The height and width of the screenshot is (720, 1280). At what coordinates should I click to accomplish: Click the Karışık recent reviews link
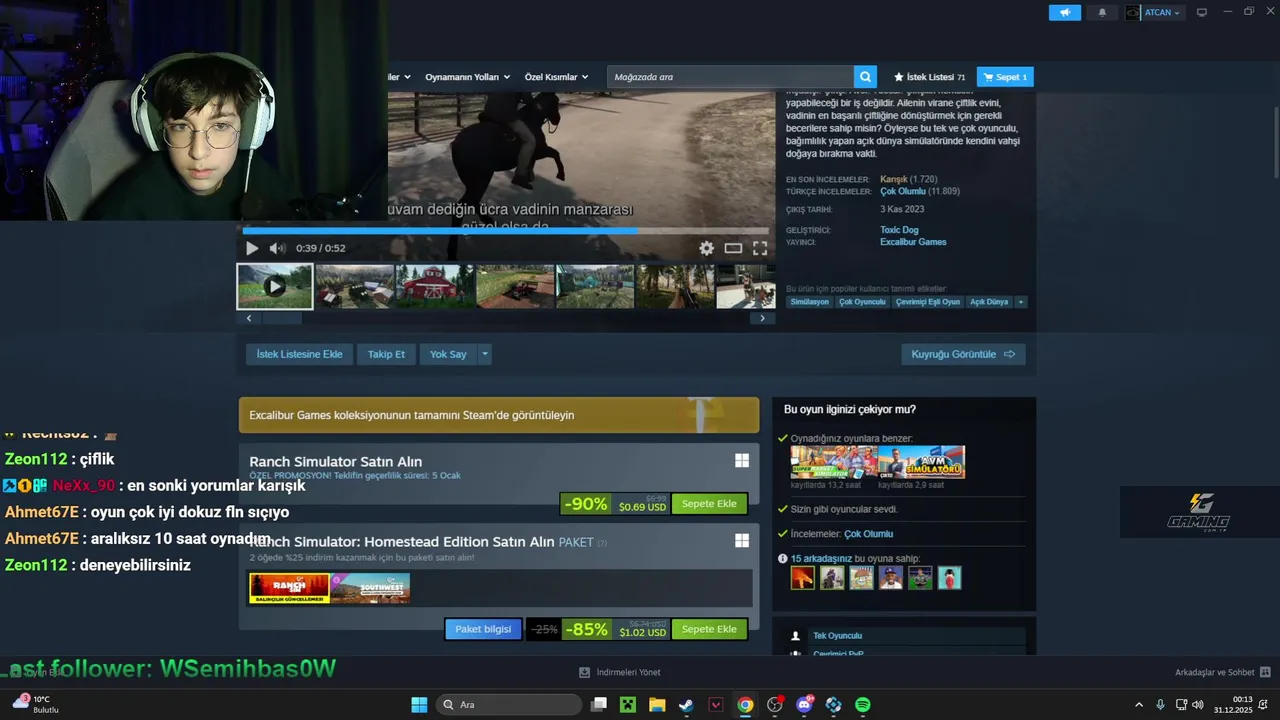(x=894, y=179)
